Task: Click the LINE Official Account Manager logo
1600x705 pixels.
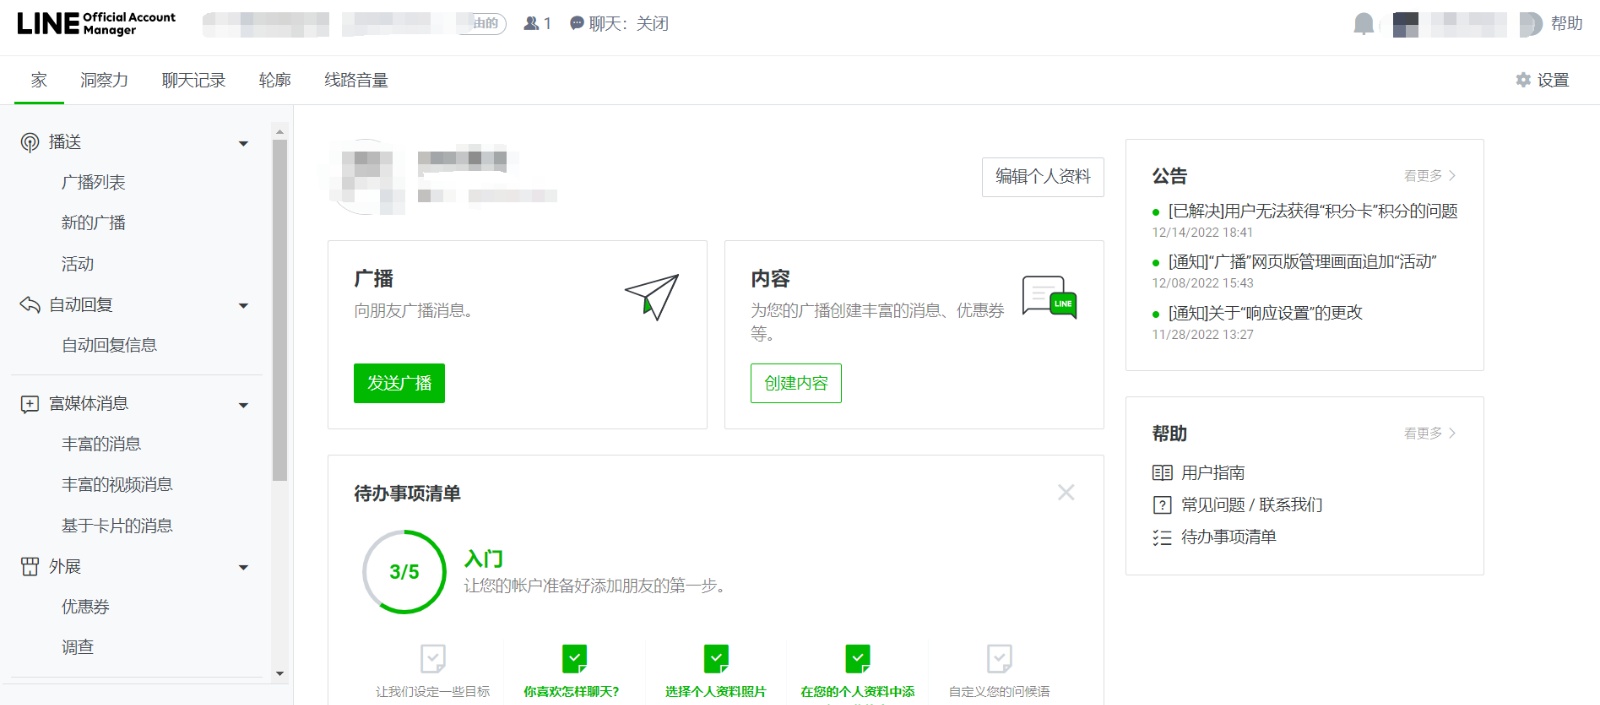Action: [x=96, y=24]
